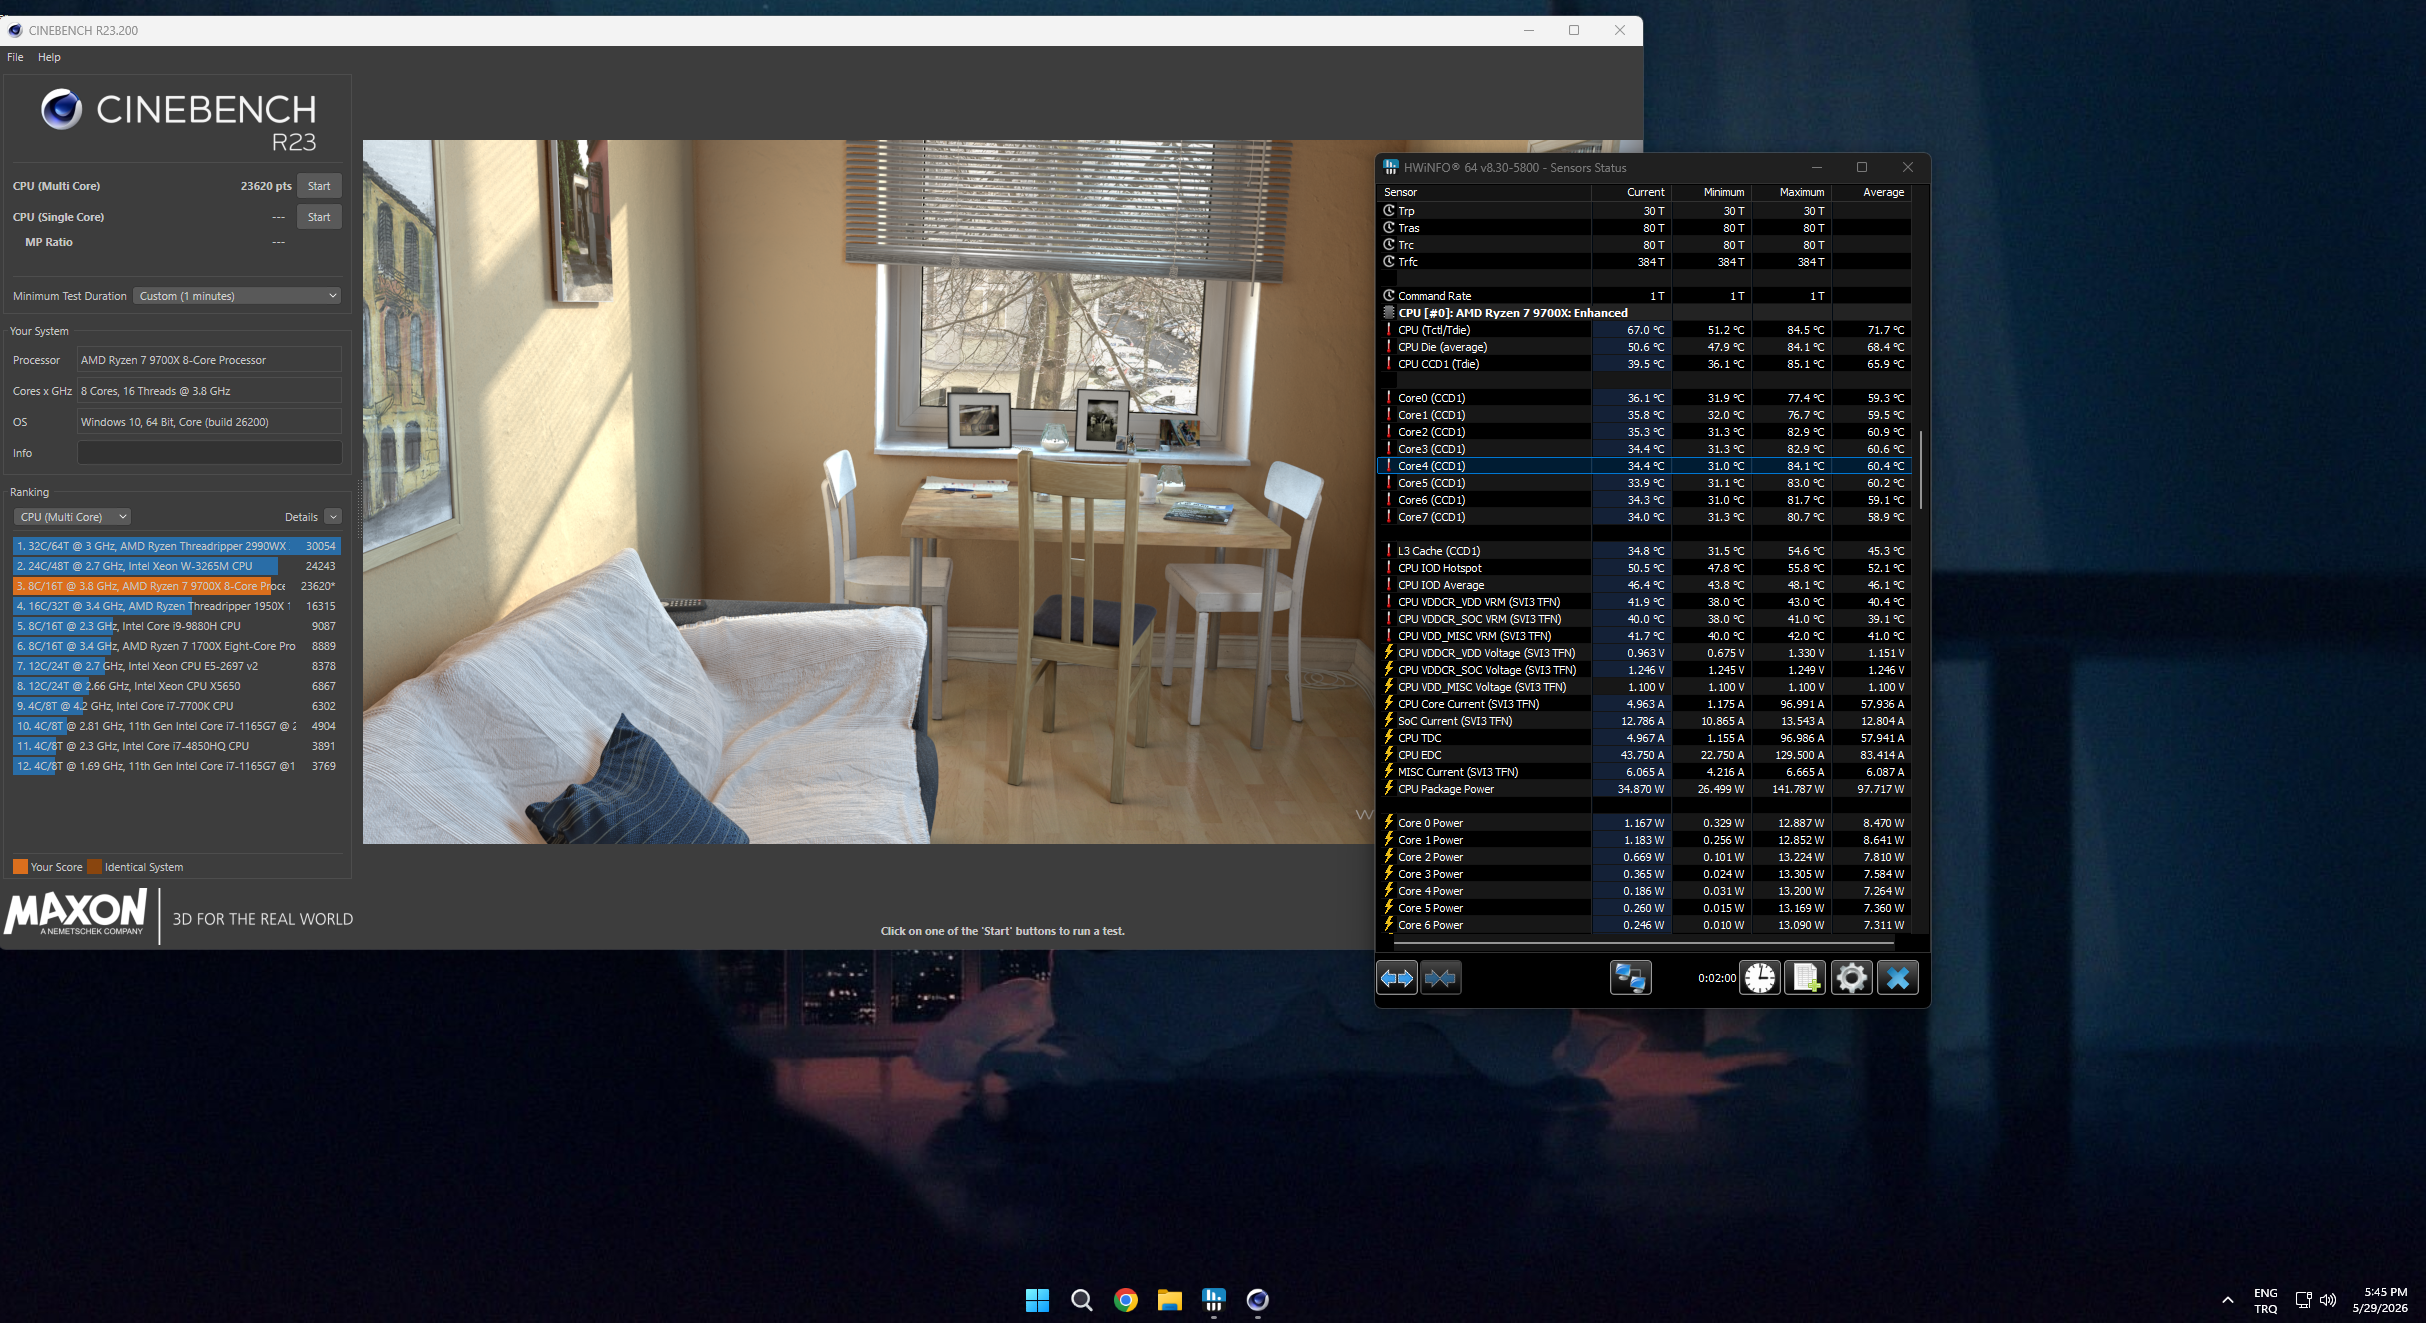Open network display tray icon
2426x1323 pixels.
(2303, 1300)
